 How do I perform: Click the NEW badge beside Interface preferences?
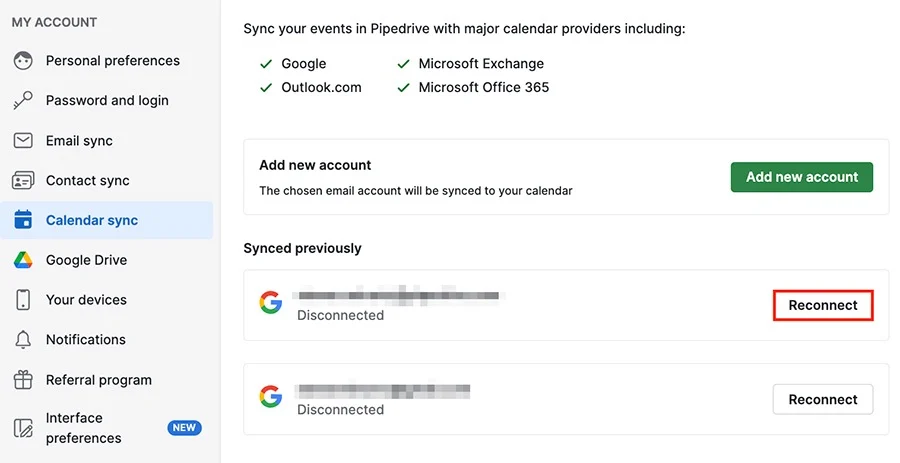pos(184,427)
